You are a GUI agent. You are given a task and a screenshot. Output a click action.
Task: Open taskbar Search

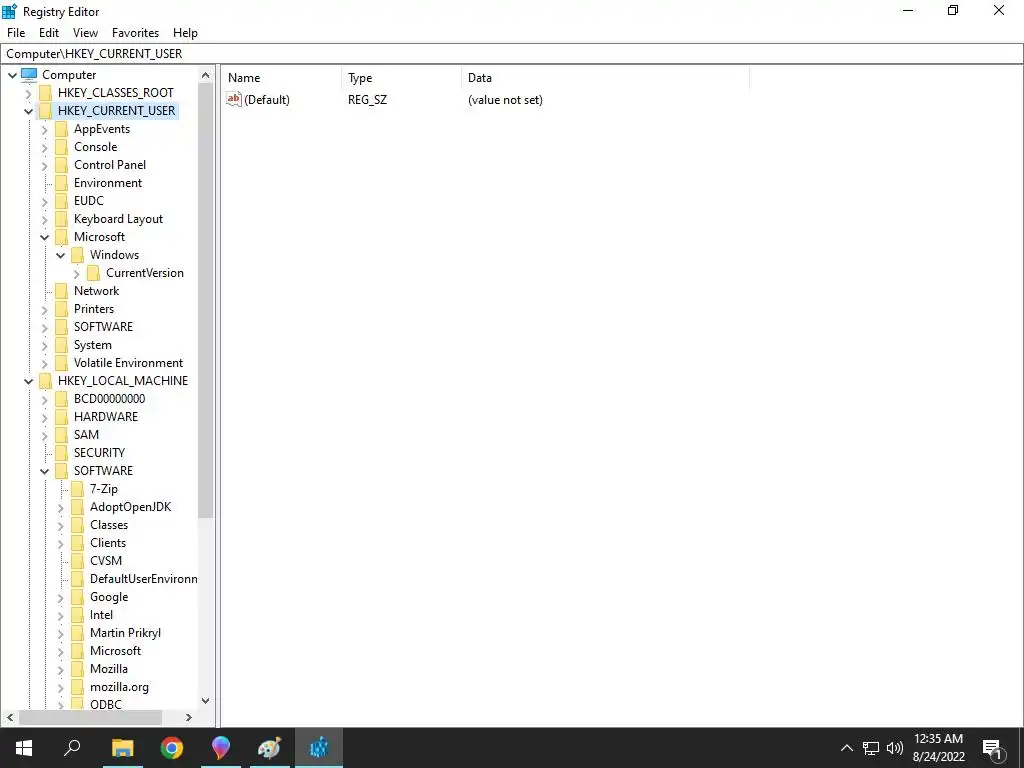coord(72,748)
